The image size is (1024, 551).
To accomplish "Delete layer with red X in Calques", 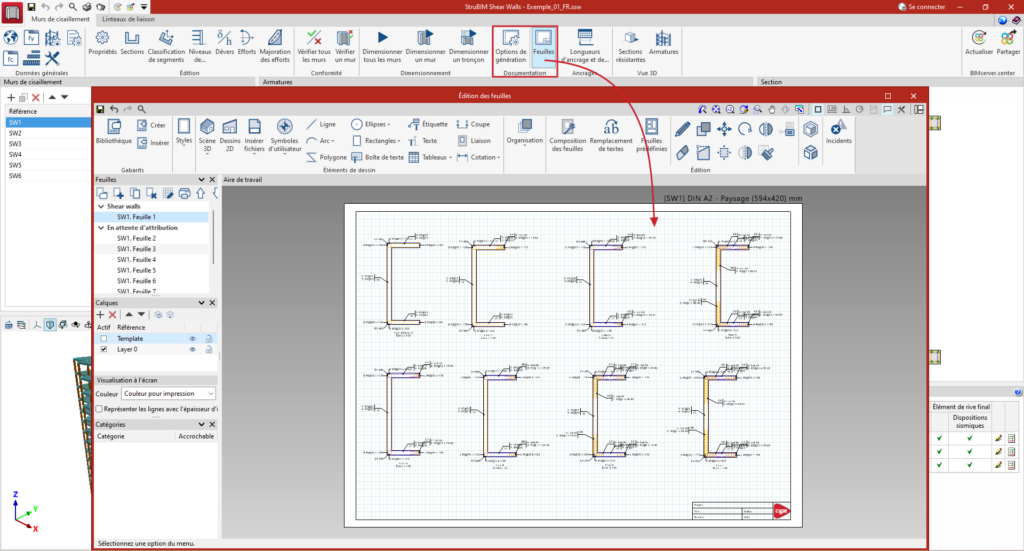I will point(112,315).
